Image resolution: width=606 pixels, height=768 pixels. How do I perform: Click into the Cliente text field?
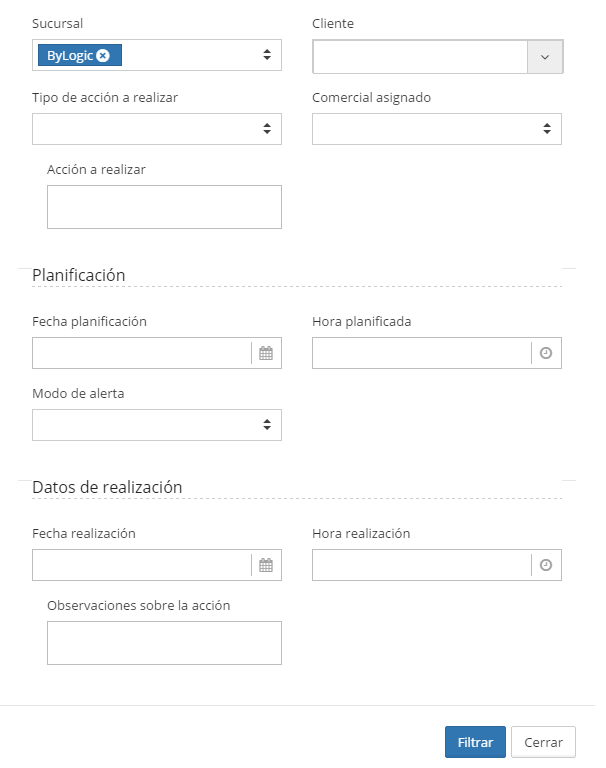click(420, 57)
